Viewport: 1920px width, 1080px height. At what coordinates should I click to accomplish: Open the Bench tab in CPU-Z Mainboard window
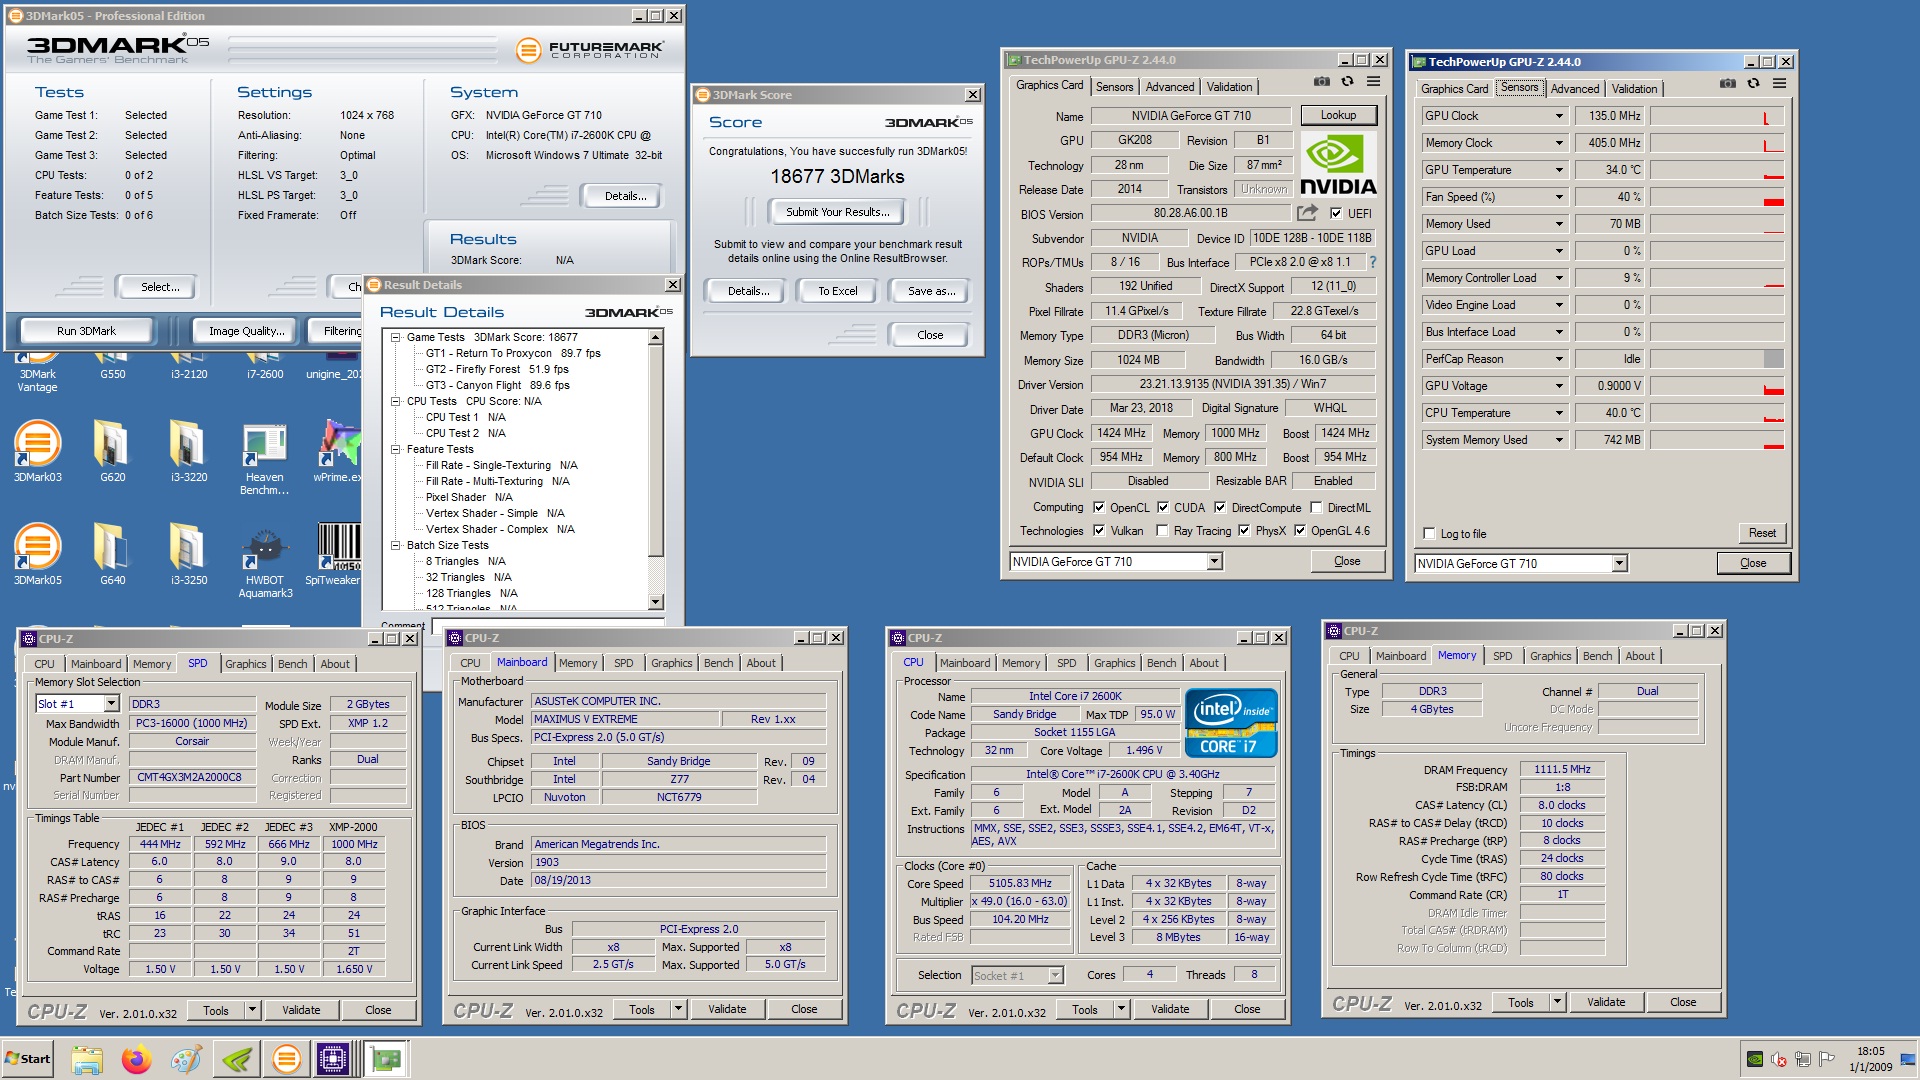pyautogui.click(x=718, y=663)
